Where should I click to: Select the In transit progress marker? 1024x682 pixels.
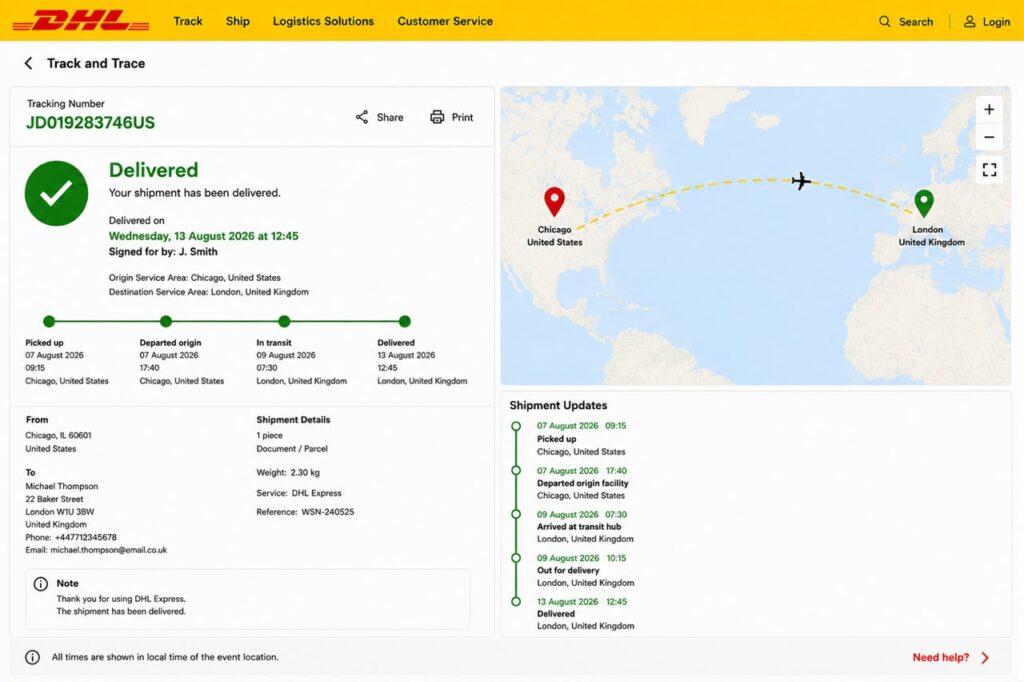click(284, 321)
